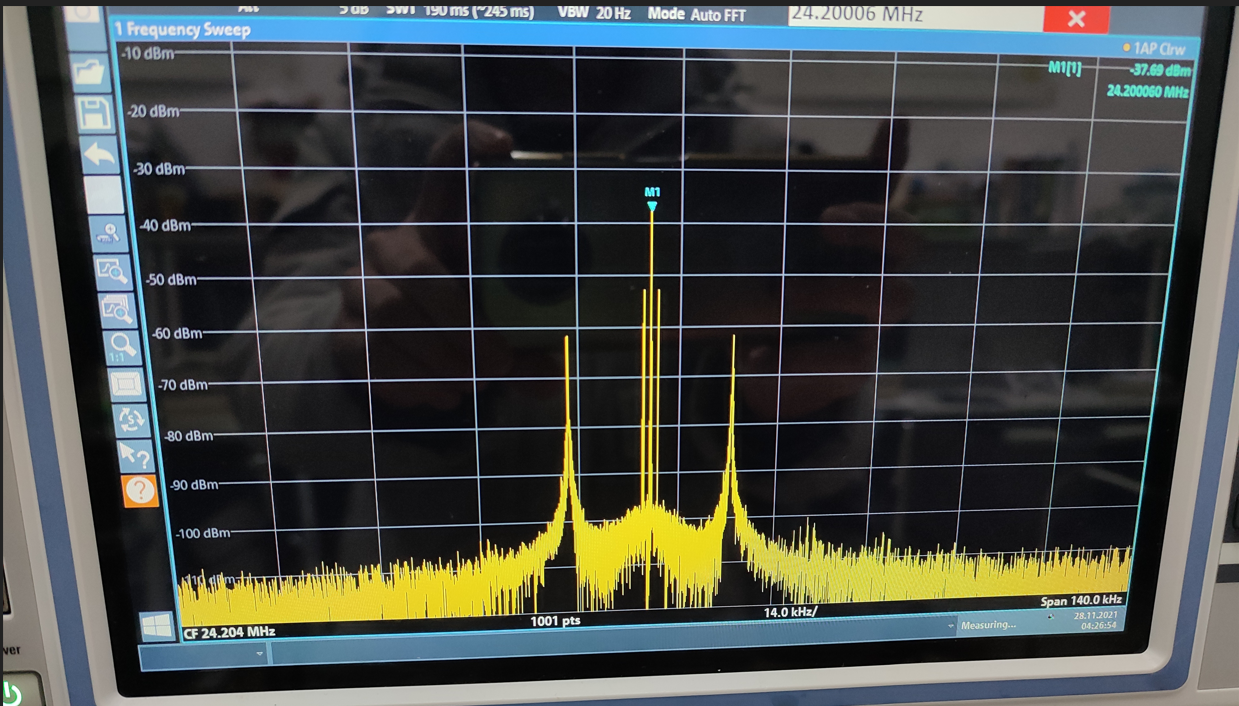Open file using the folder icon
The image size is (1239, 706).
point(90,72)
